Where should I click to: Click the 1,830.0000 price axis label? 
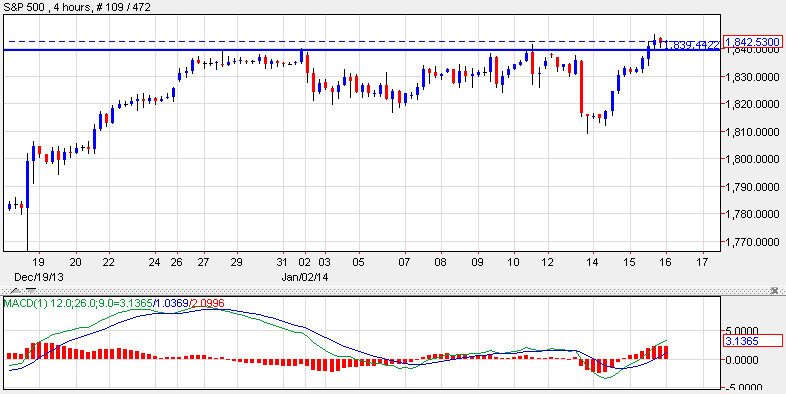(753, 77)
